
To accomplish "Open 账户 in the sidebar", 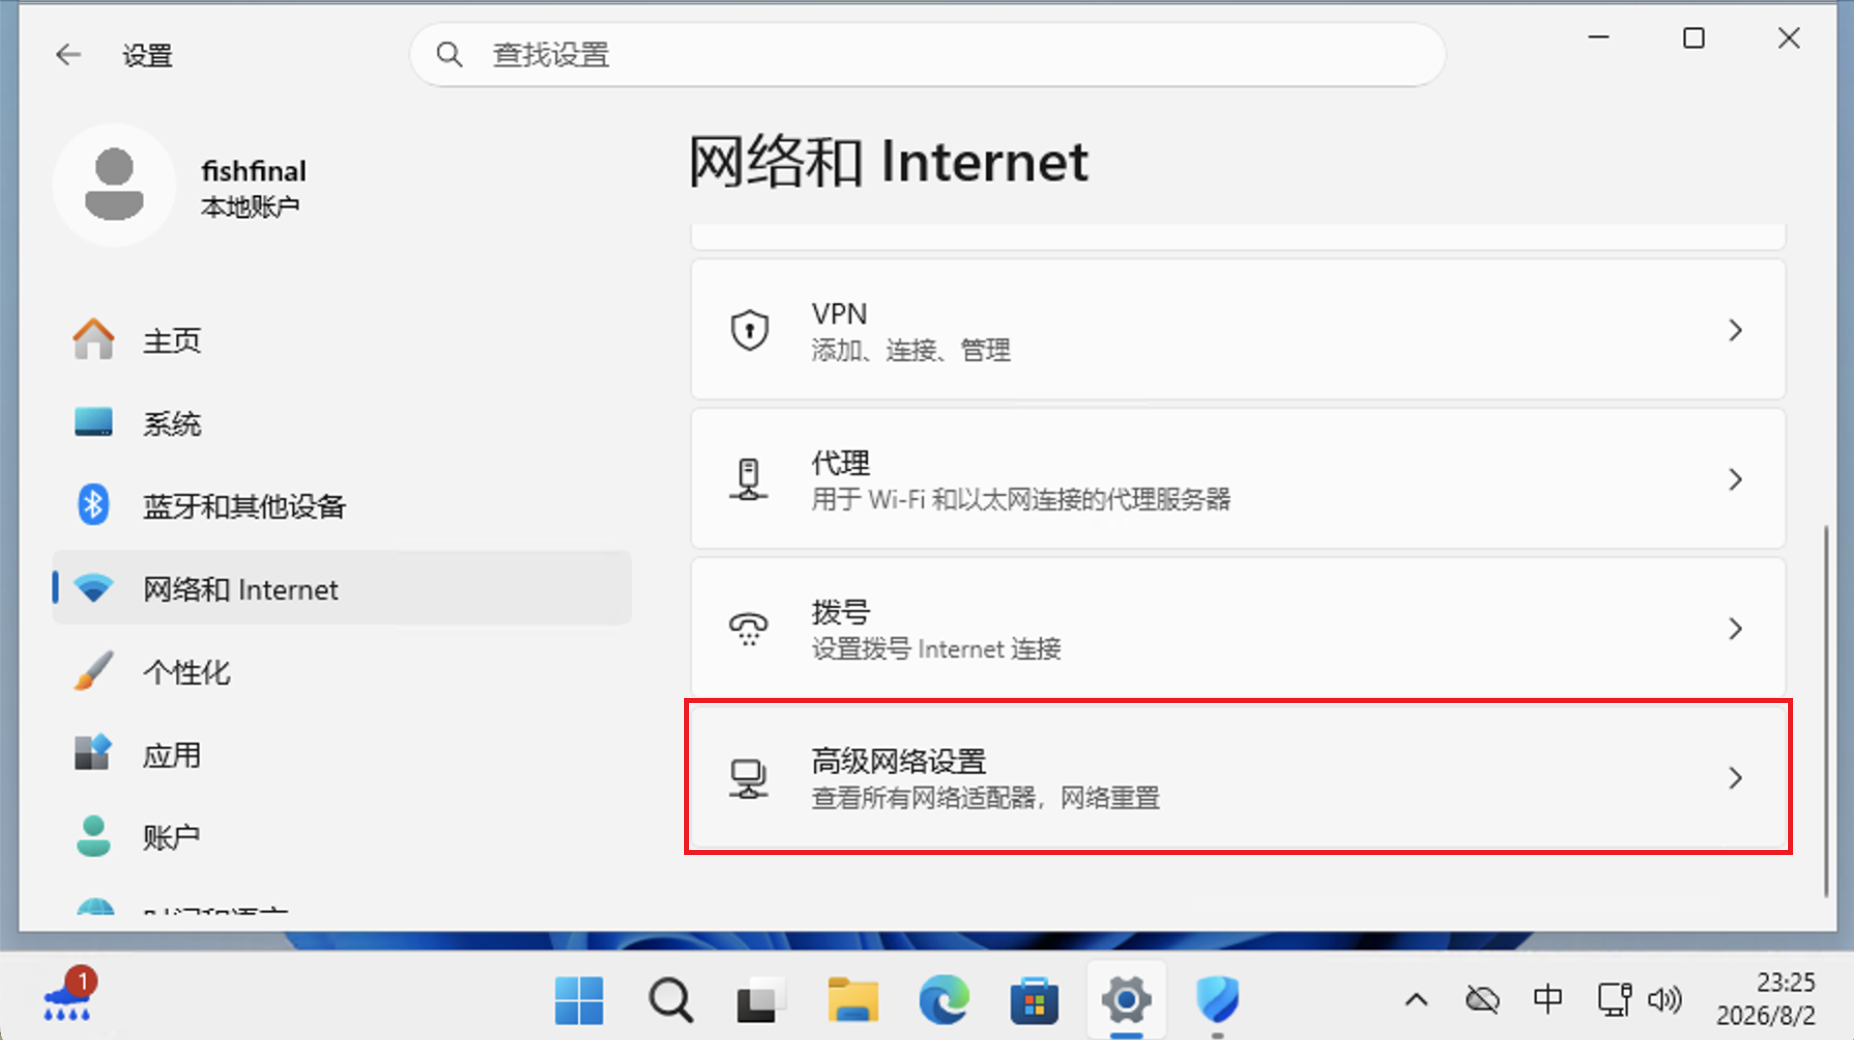I will [342, 837].
